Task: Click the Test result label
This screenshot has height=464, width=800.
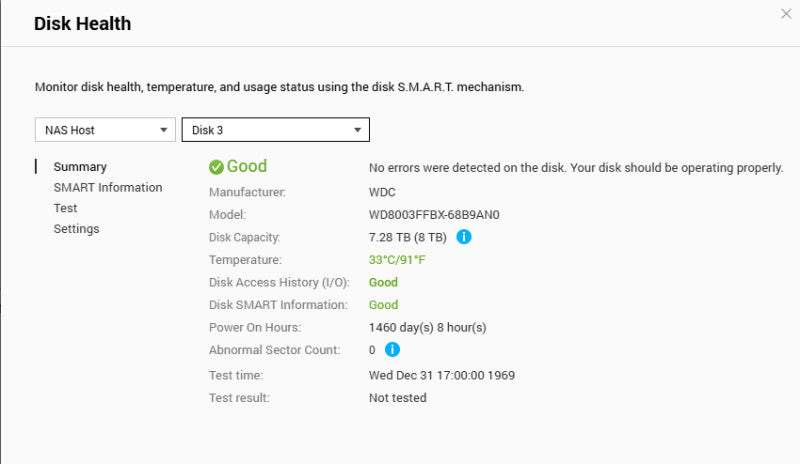Action: tap(239, 398)
